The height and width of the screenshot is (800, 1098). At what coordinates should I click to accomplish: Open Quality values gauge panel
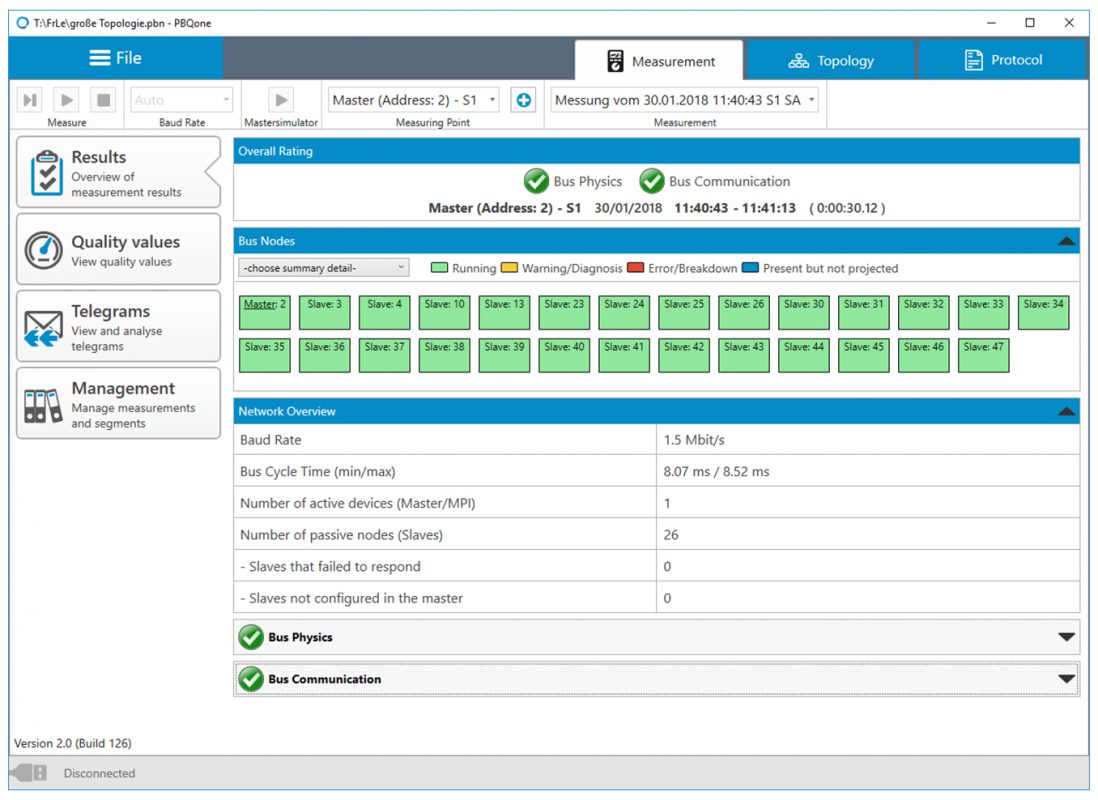click(x=118, y=250)
